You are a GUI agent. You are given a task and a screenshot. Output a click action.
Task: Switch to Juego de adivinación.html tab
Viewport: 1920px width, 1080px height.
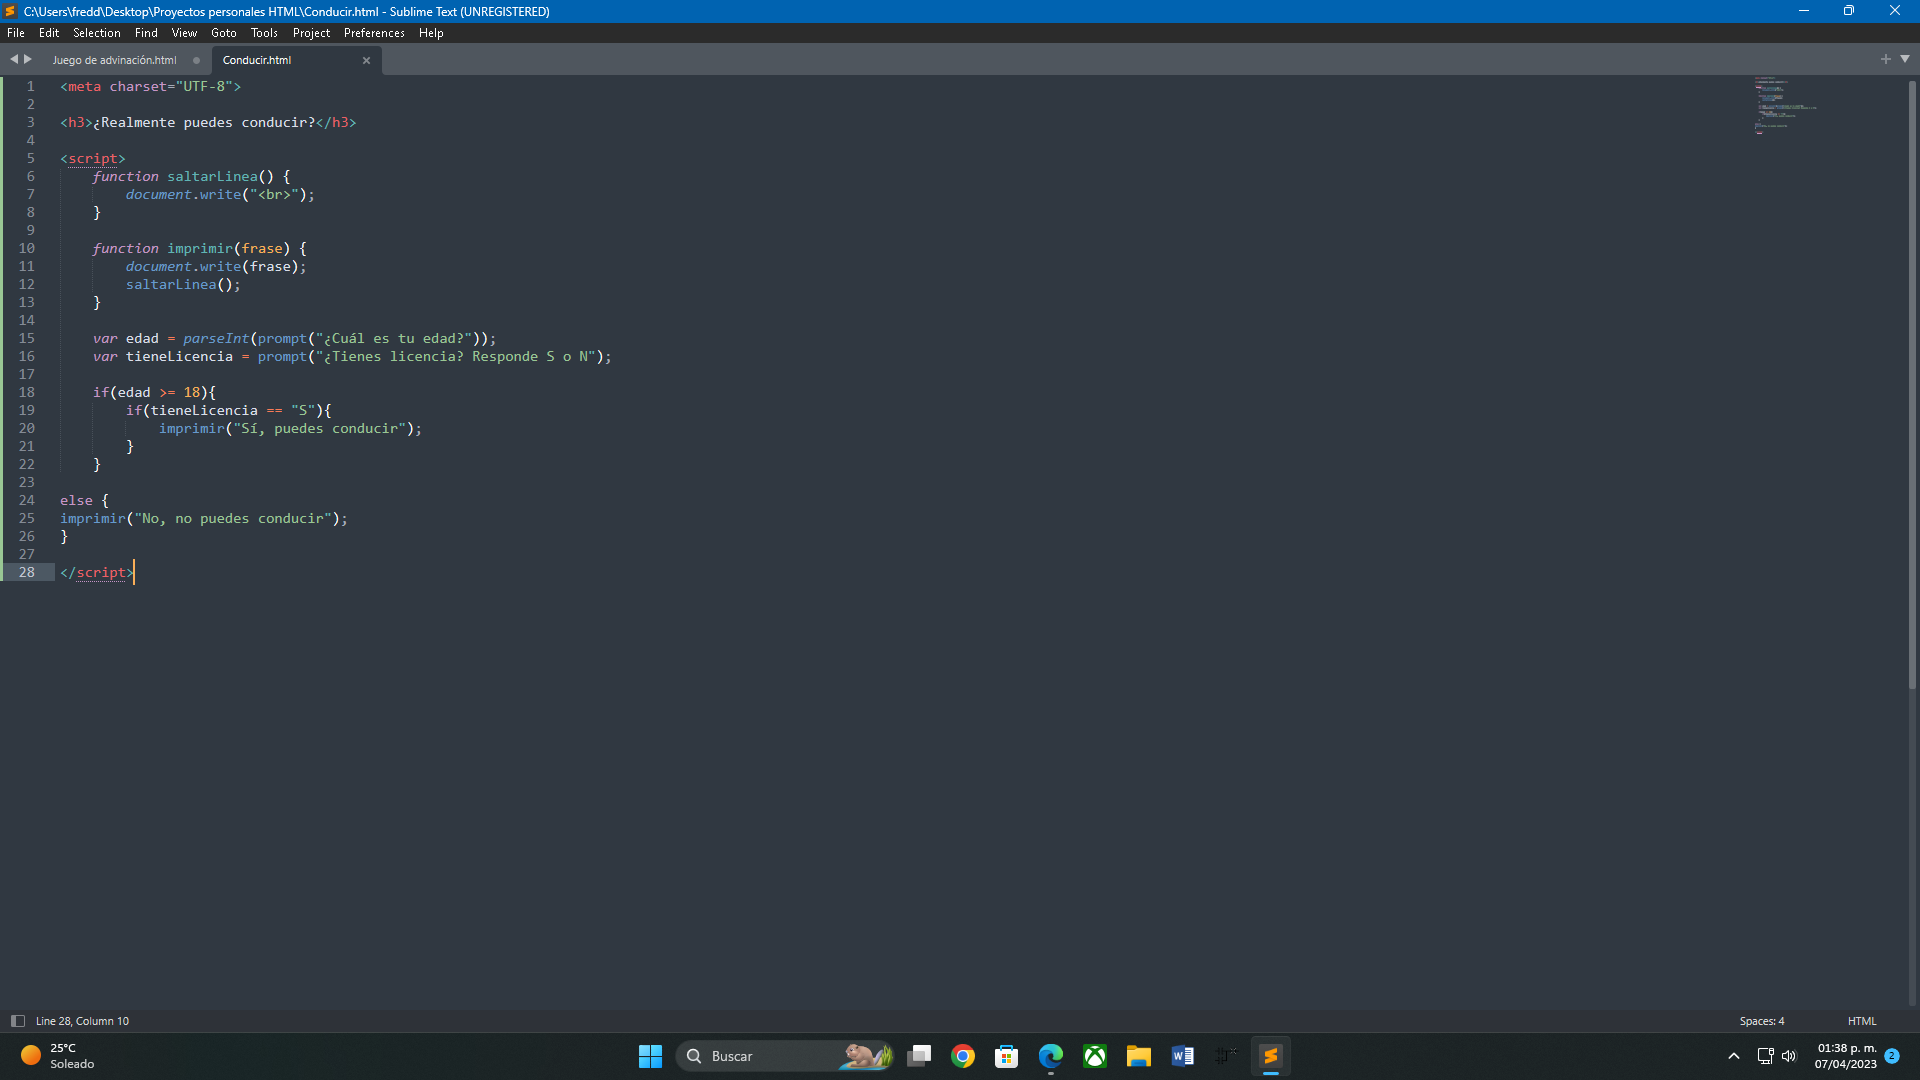click(x=114, y=60)
